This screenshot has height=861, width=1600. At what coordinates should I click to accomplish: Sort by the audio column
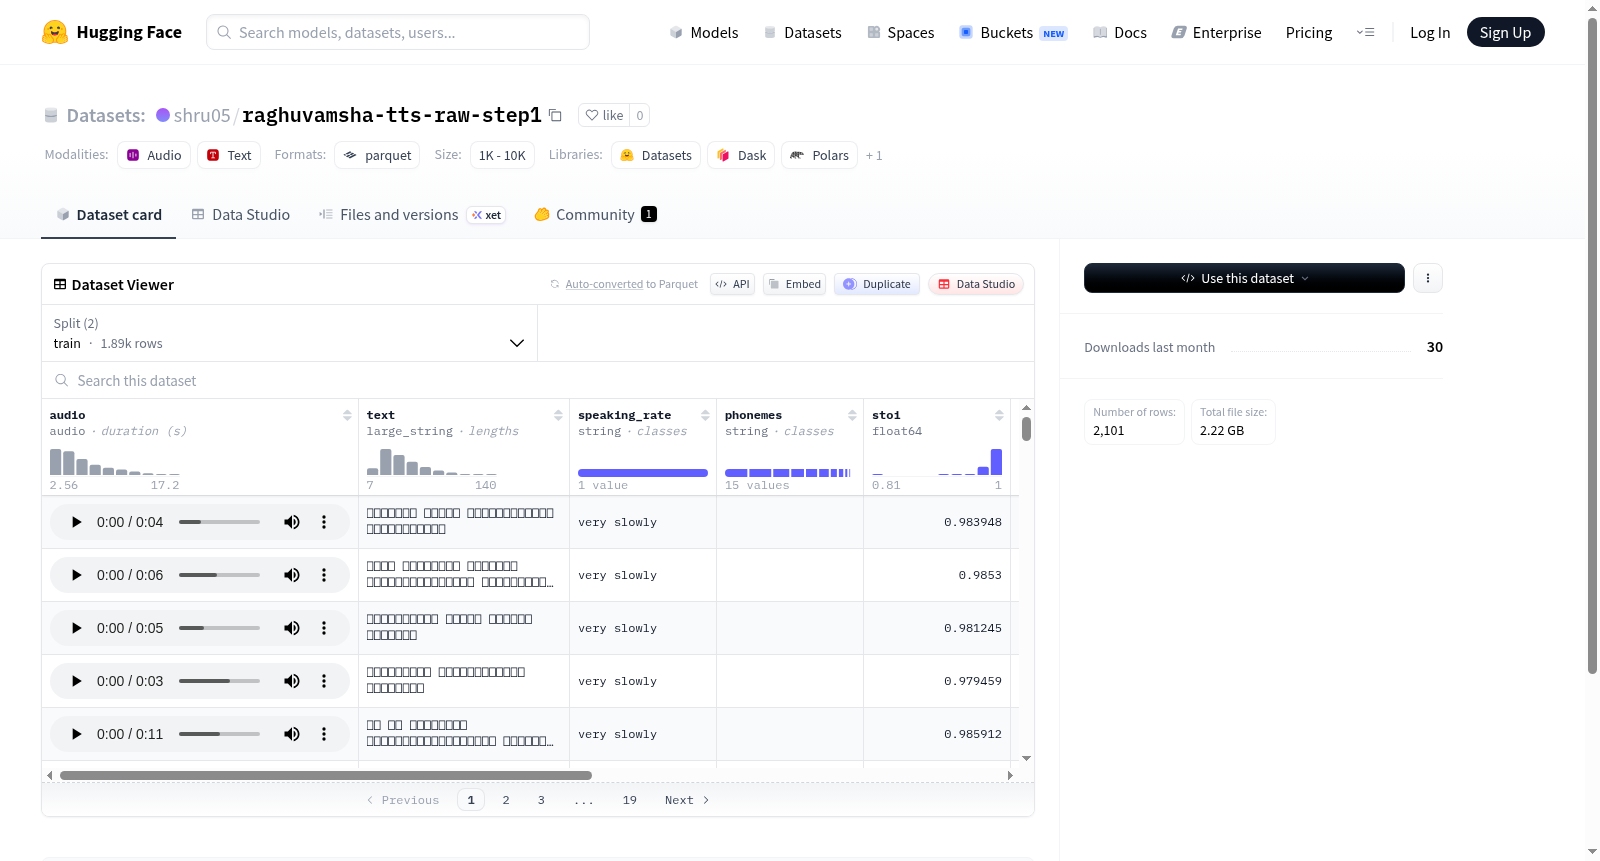click(347, 415)
